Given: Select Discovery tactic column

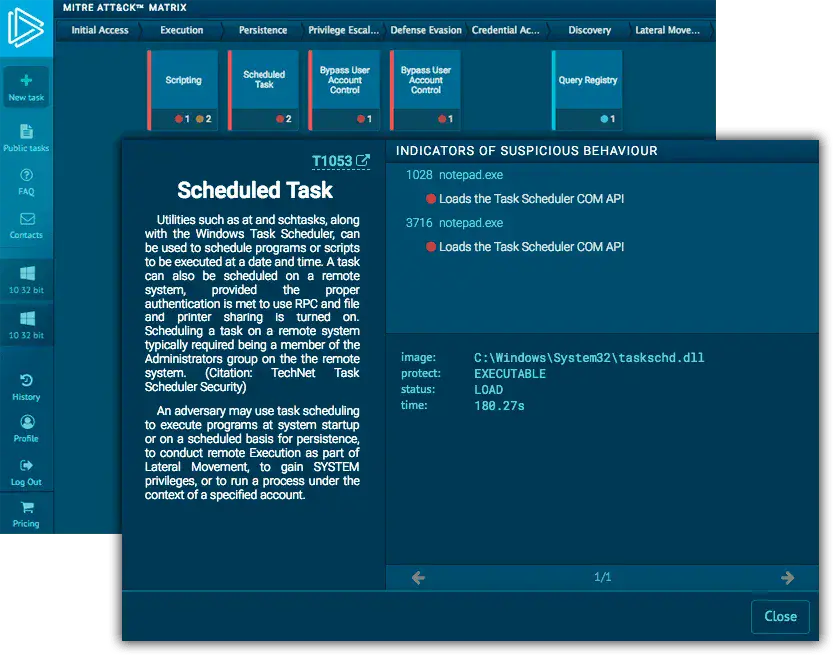Looking at the screenshot, I should click(589, 30).
